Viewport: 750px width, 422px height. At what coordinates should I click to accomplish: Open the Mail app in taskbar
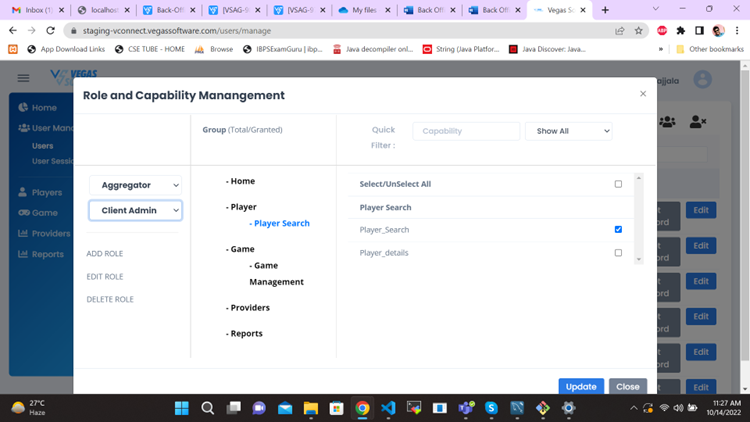tap(285, 408)
